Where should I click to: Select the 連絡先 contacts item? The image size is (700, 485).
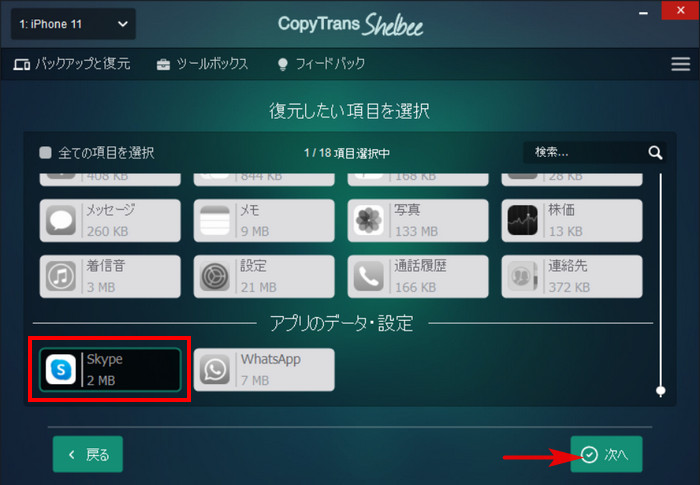click(x=572, y=276)
